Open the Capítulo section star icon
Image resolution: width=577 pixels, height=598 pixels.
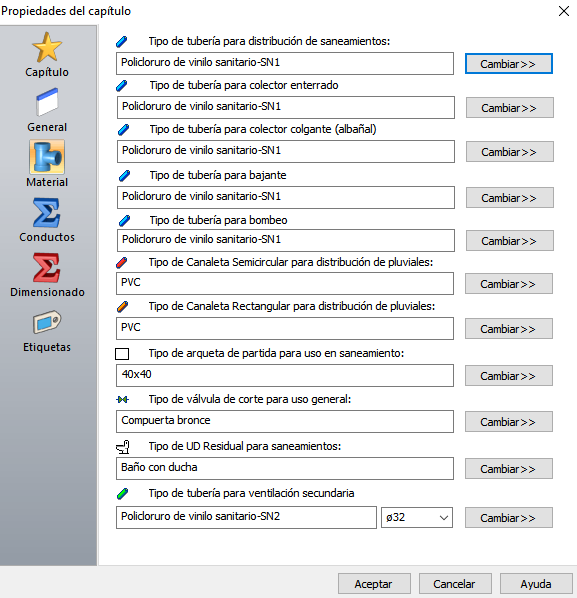47,47
